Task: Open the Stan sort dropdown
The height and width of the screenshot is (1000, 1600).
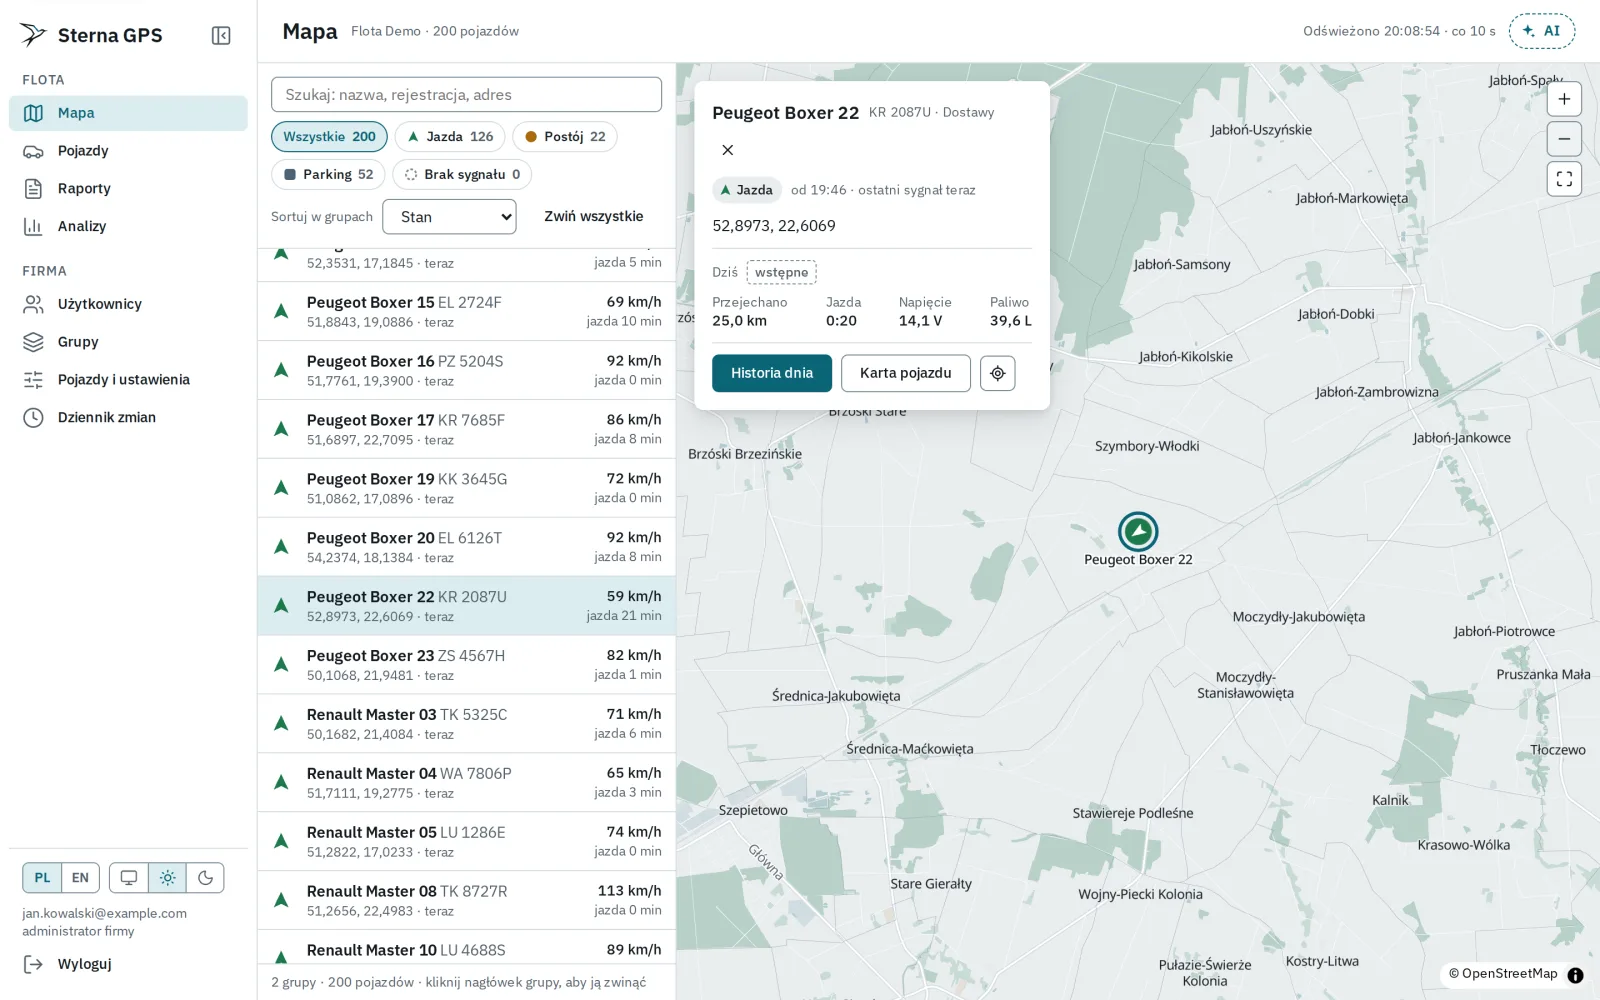Action: coord(449,217)
